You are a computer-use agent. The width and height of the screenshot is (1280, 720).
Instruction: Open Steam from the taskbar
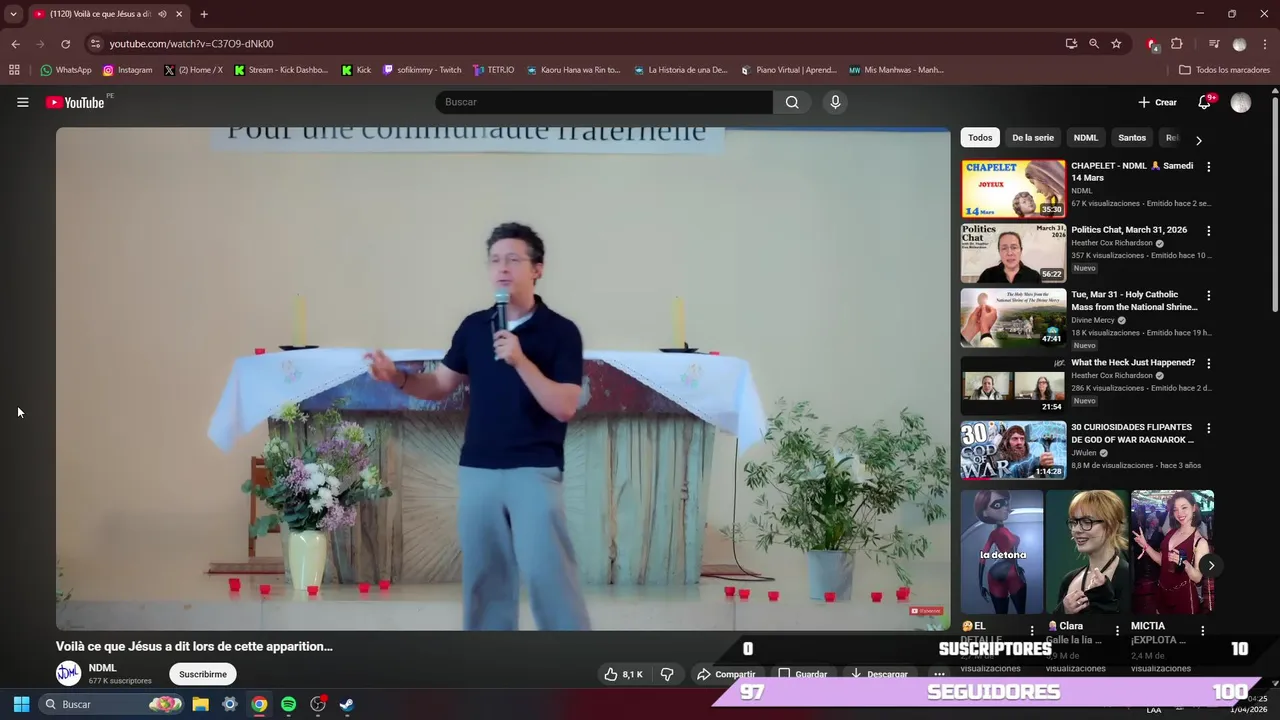(x=346, y=704)
